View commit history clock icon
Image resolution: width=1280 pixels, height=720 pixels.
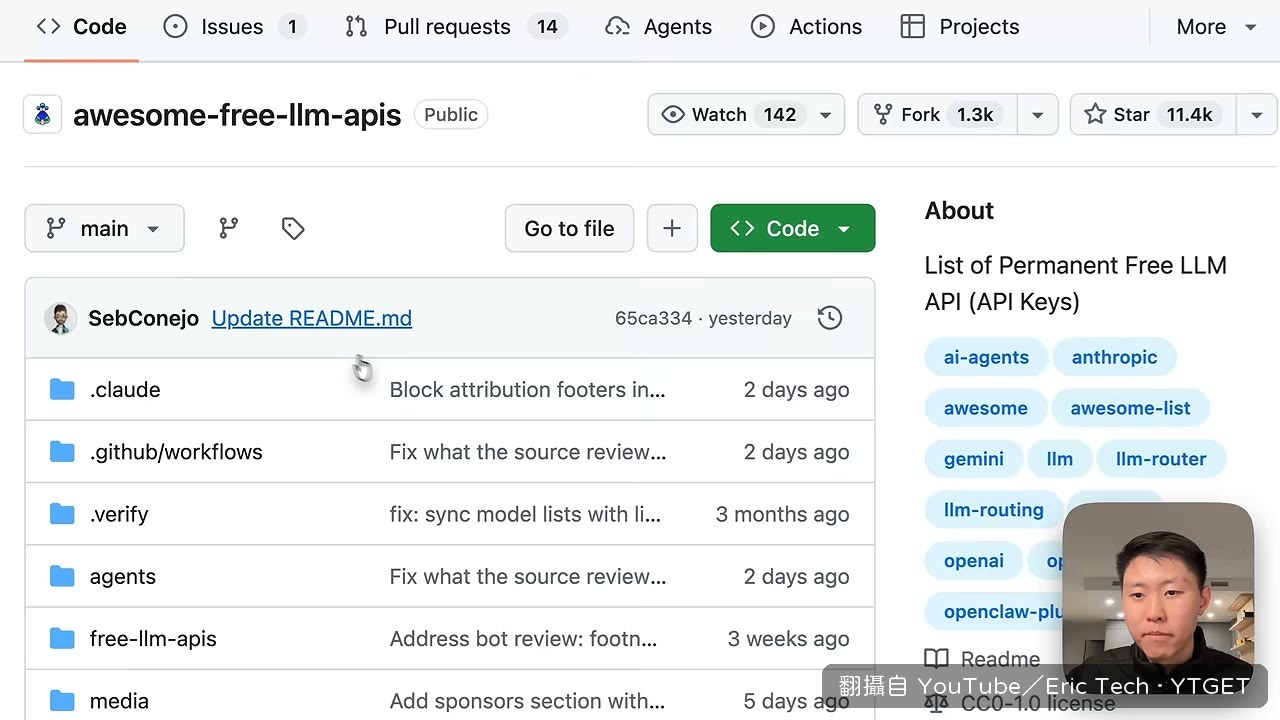click(830, 318)
